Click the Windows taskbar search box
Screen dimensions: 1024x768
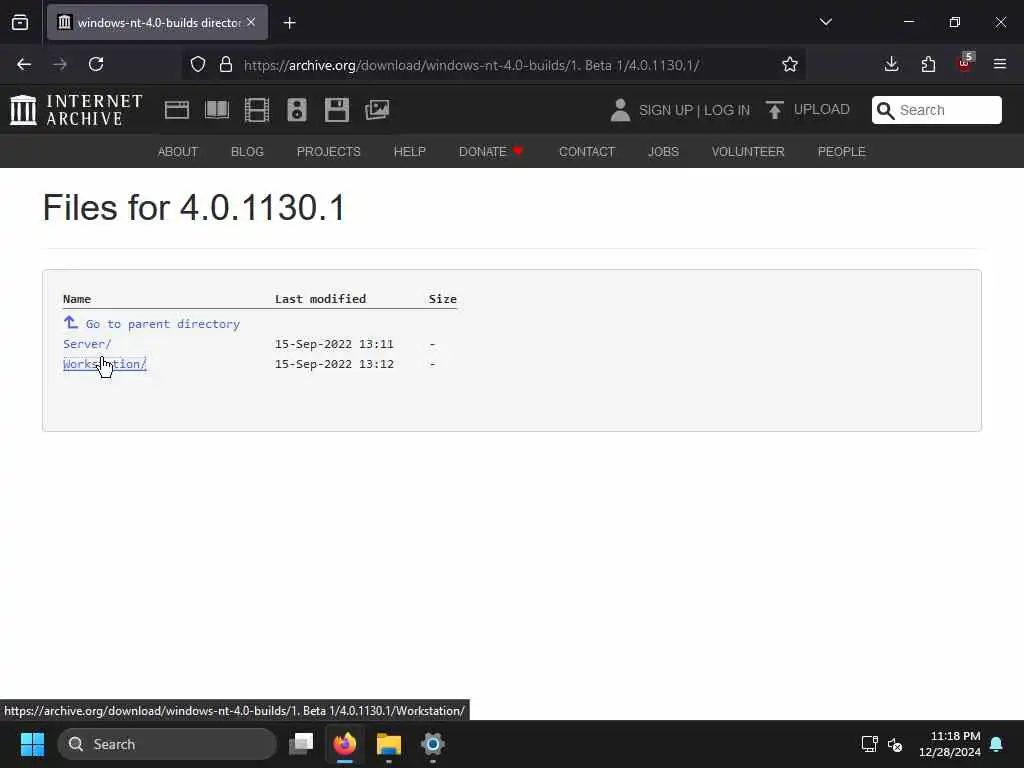pos(167,744)
